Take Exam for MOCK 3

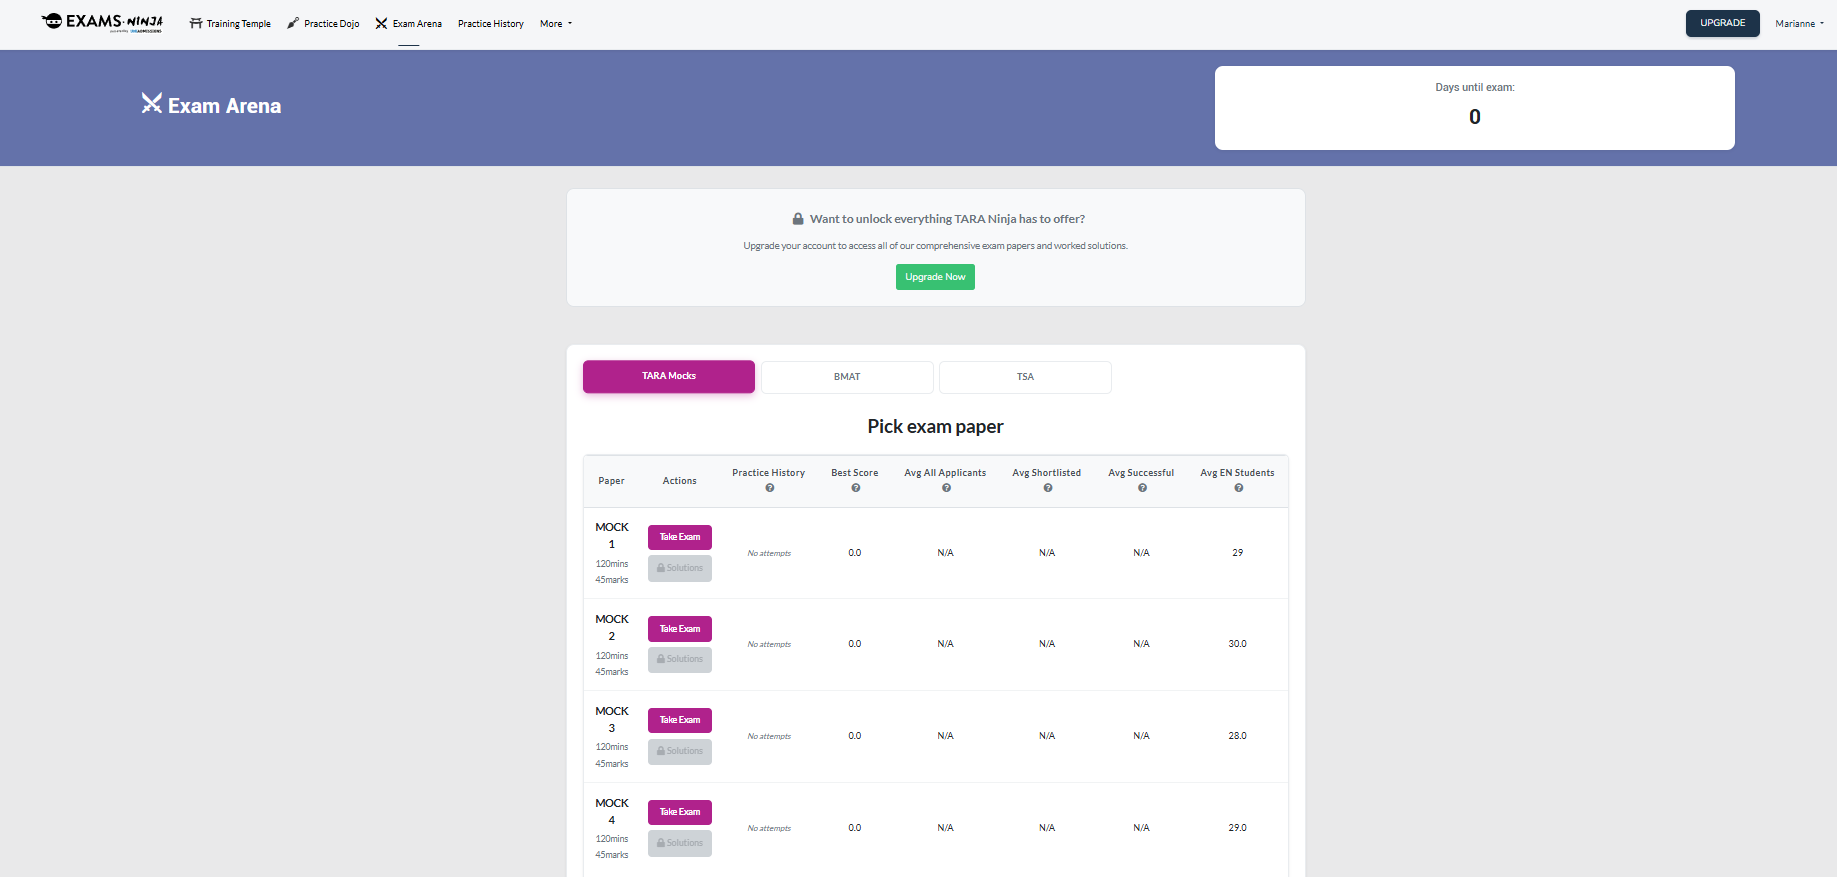(680, 720)
